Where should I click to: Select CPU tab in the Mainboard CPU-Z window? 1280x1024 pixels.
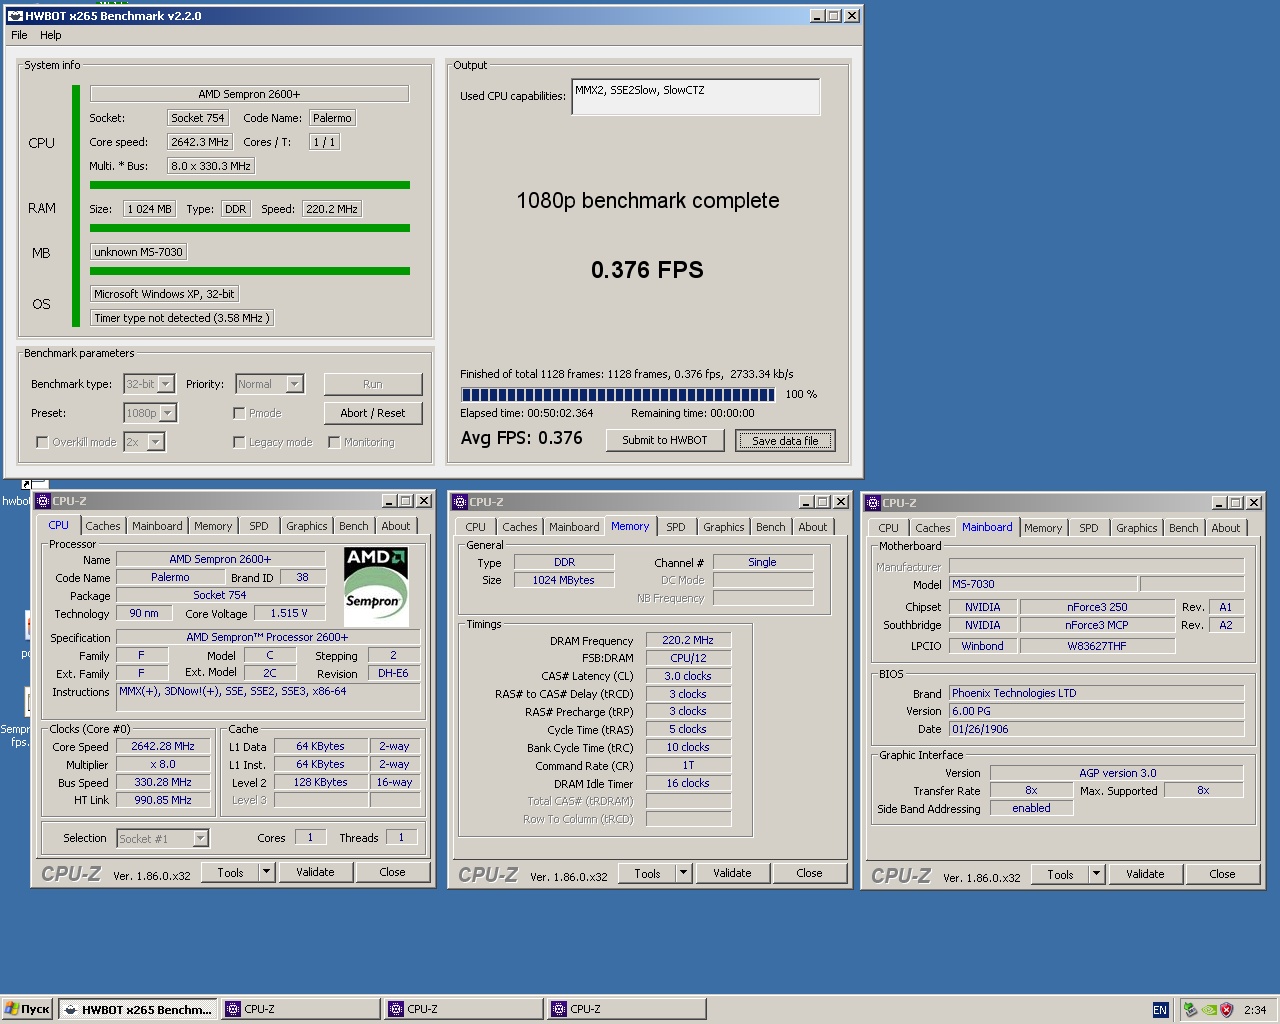point(888,528)
